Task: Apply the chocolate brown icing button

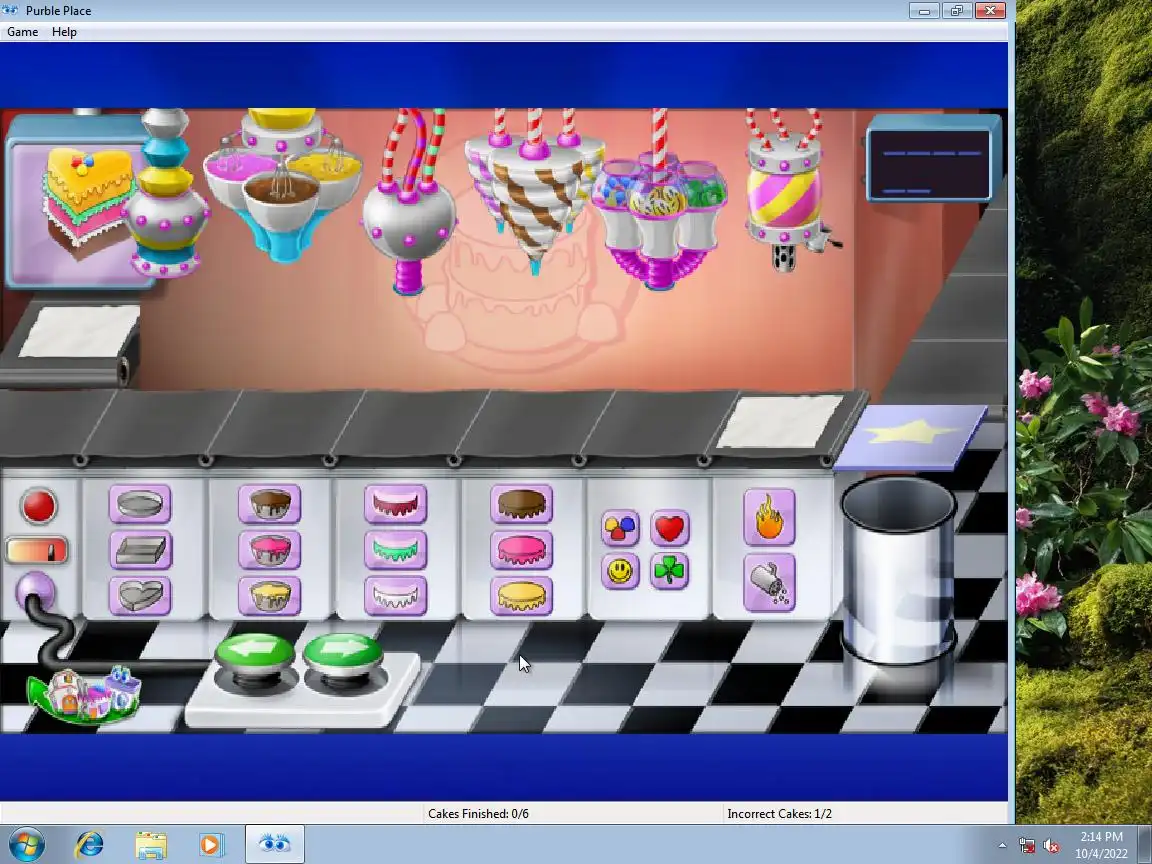Action: click(522, 504)
